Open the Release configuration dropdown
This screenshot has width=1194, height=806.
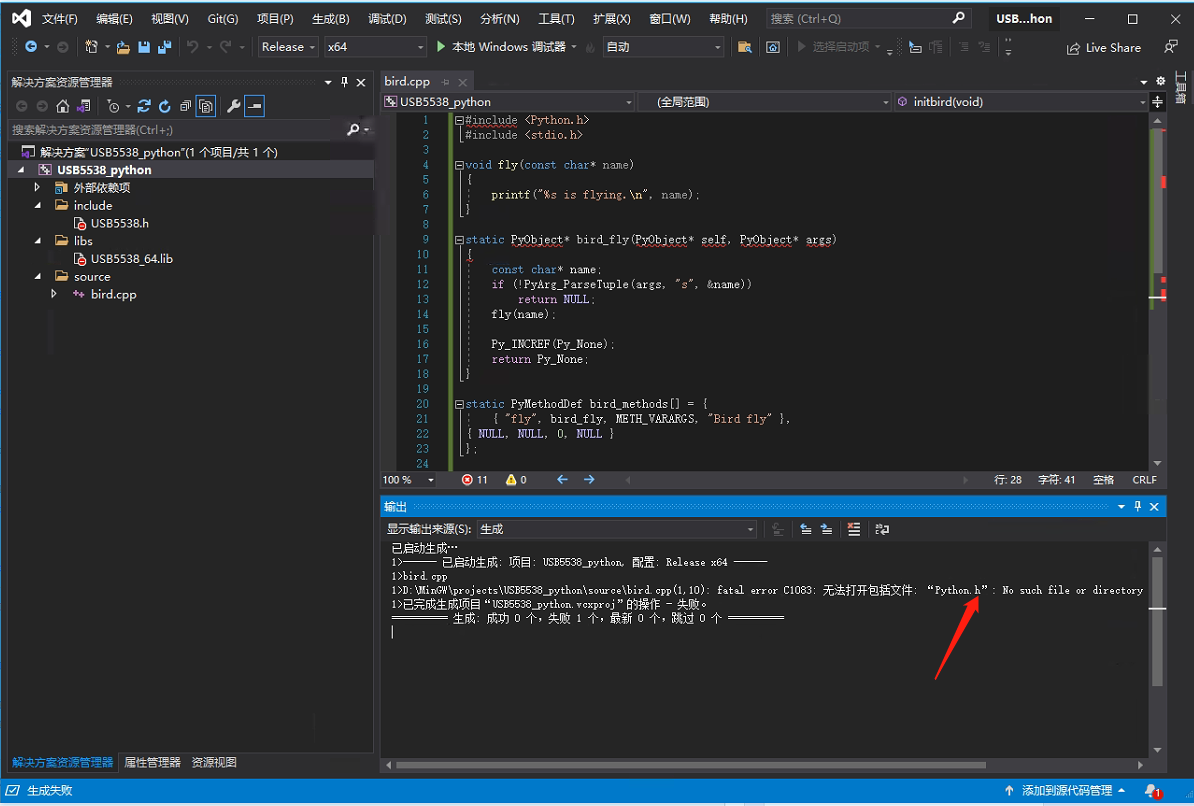point(287,46)
